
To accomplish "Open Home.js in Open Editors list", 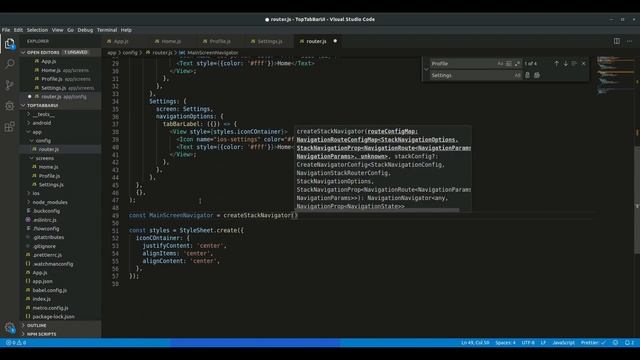I will [x=60, y=70].
